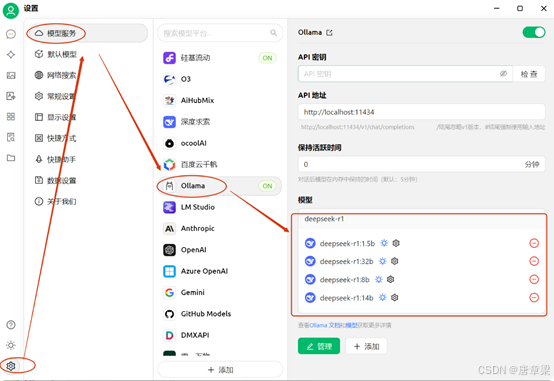Toggle API key visibility eye icon
The image size is (554, 381).
pos(503,74)
